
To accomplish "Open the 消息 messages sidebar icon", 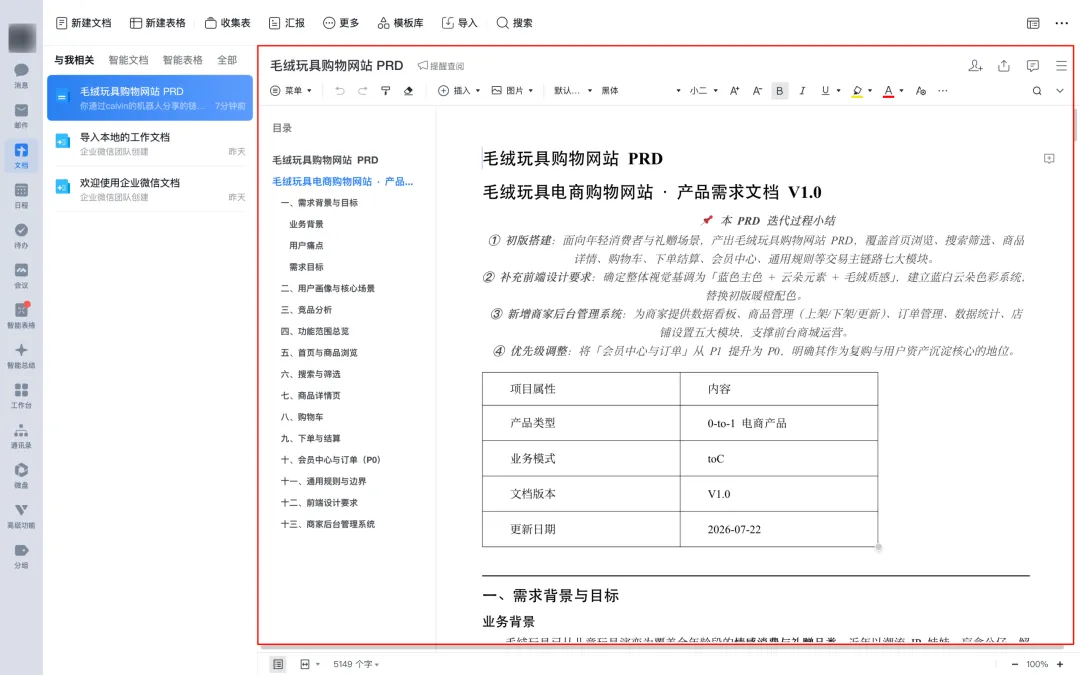I will [x=21, y=75].
